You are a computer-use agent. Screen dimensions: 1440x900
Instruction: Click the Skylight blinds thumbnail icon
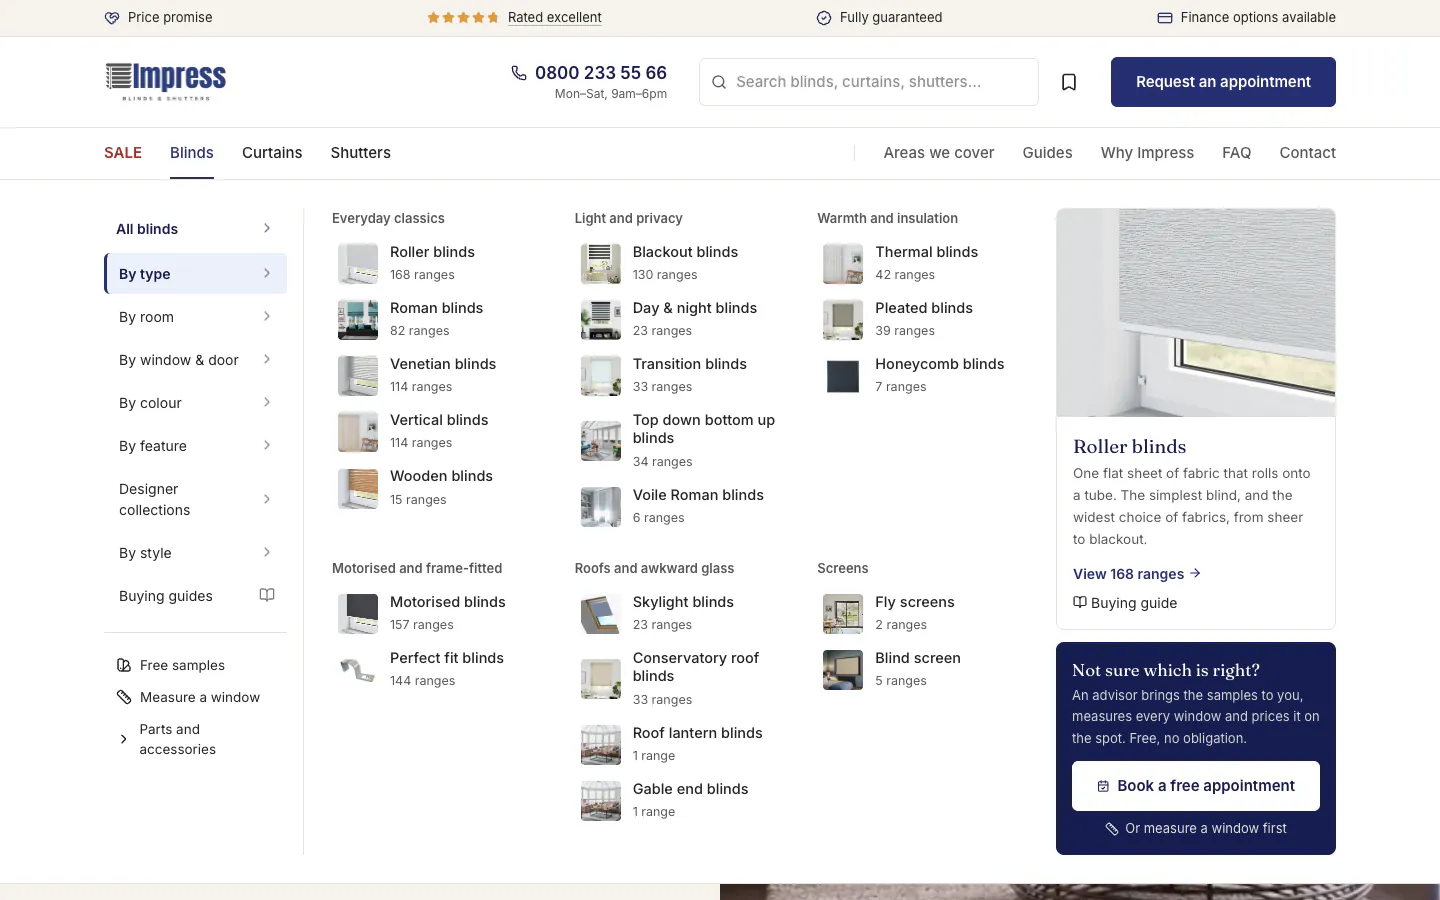click(x=601, y=614)
